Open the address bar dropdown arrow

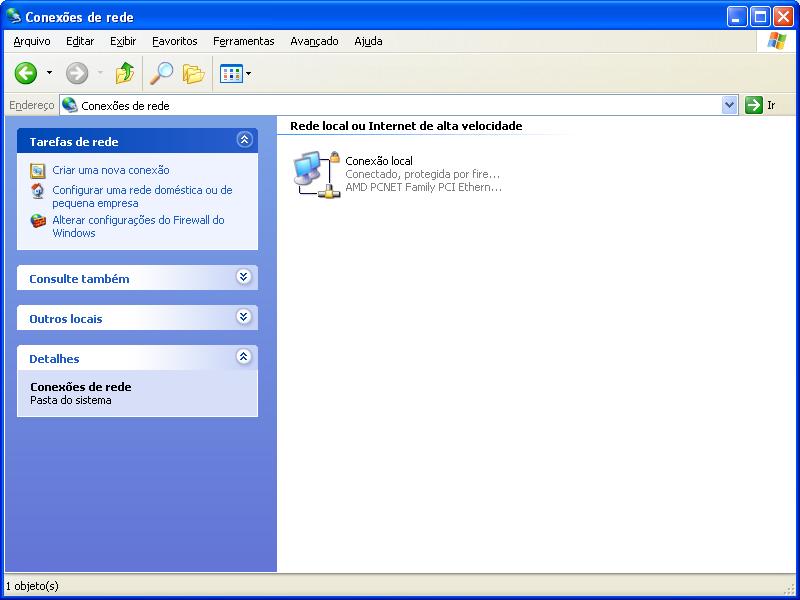pyautogui.click(x=729, y=105)
